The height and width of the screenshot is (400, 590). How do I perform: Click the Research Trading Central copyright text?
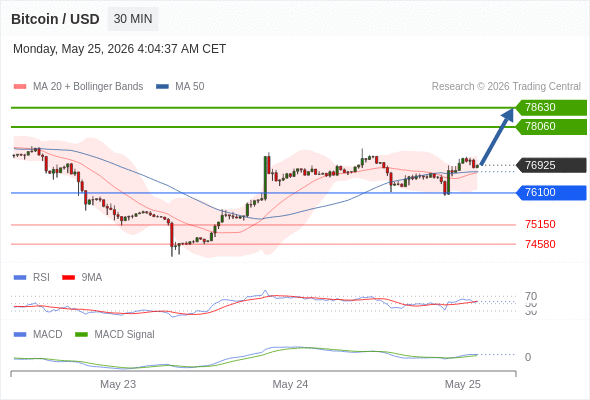coord(506,87)
